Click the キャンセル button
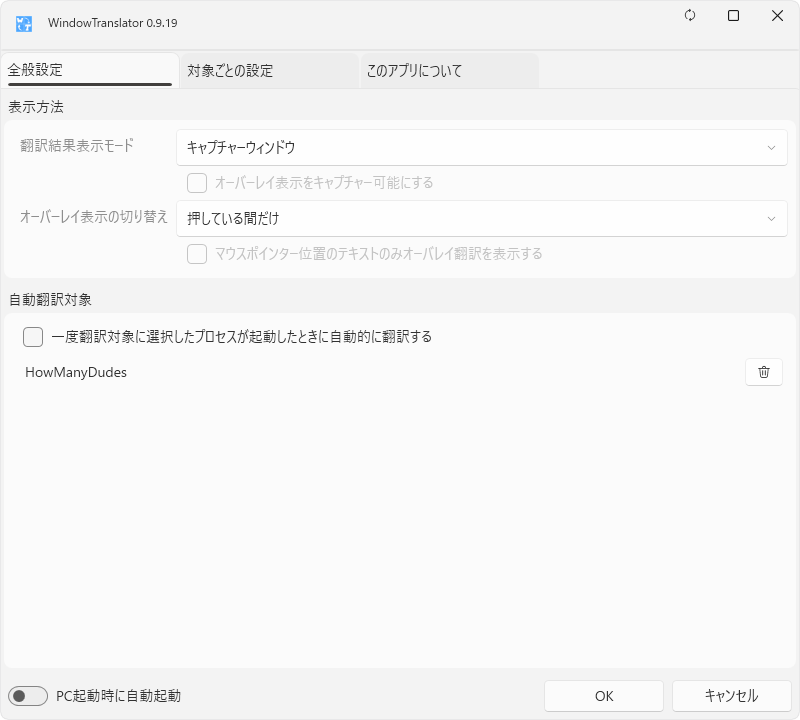 731,696
